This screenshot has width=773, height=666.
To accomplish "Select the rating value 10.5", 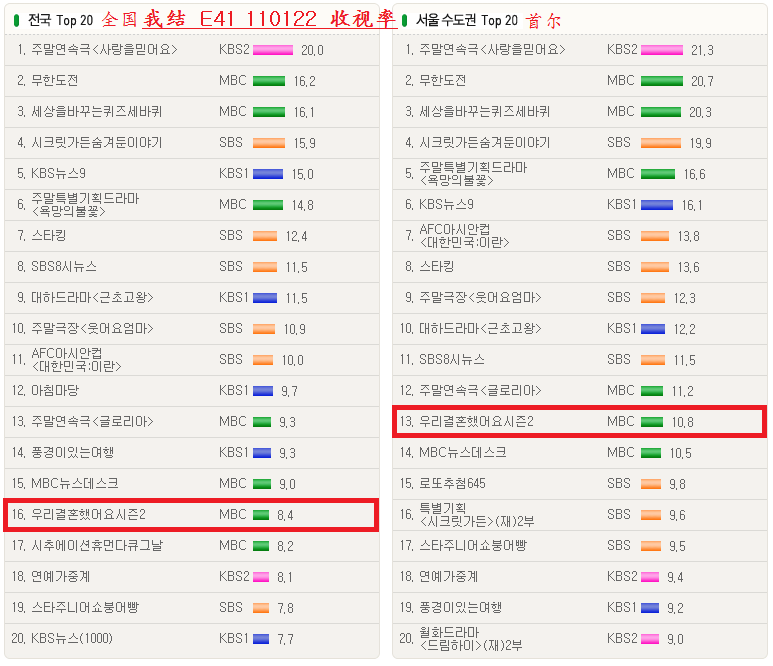I will point(680,454).
